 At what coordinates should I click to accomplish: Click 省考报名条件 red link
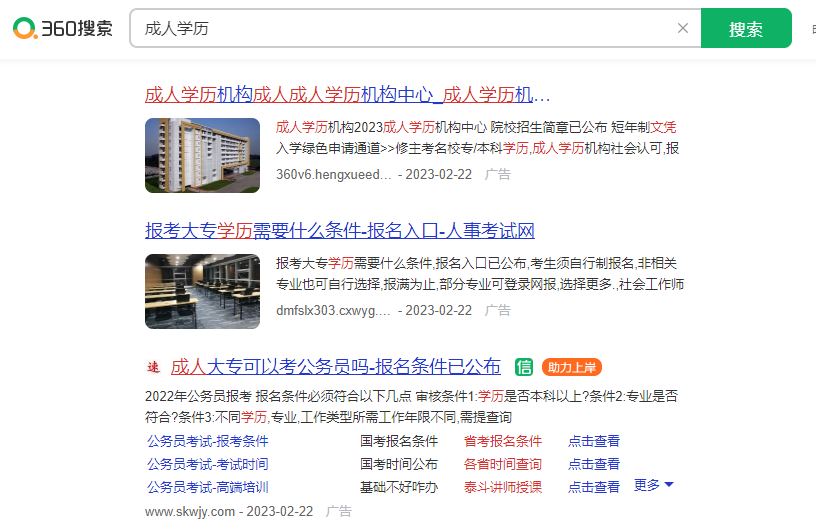pos(503,441)
